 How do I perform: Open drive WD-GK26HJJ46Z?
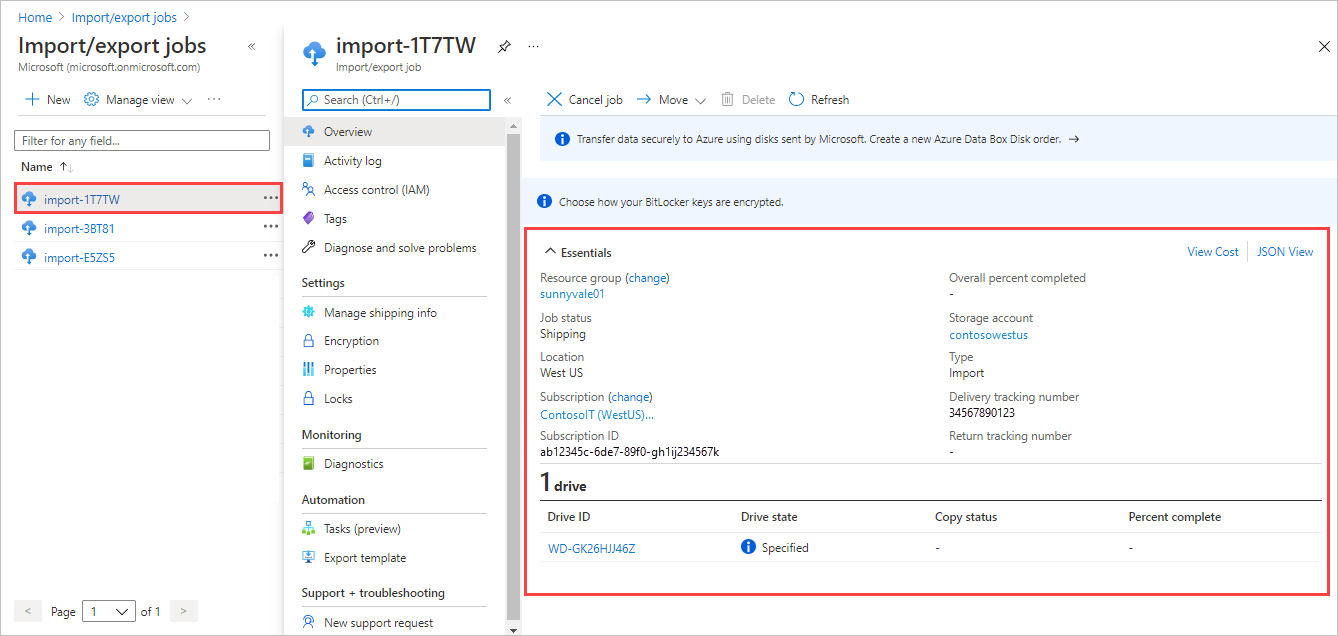(x=592, y=548)
